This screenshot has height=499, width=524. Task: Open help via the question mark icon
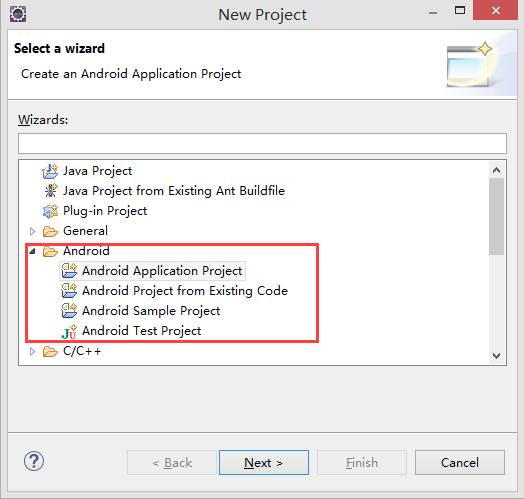tap(34, 461)
